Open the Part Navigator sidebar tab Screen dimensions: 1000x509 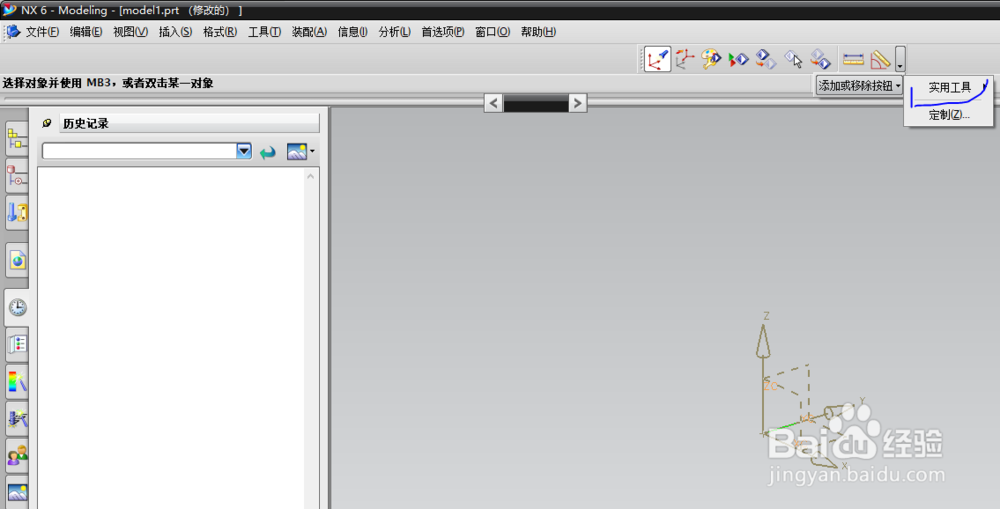(x=17, y=175)
